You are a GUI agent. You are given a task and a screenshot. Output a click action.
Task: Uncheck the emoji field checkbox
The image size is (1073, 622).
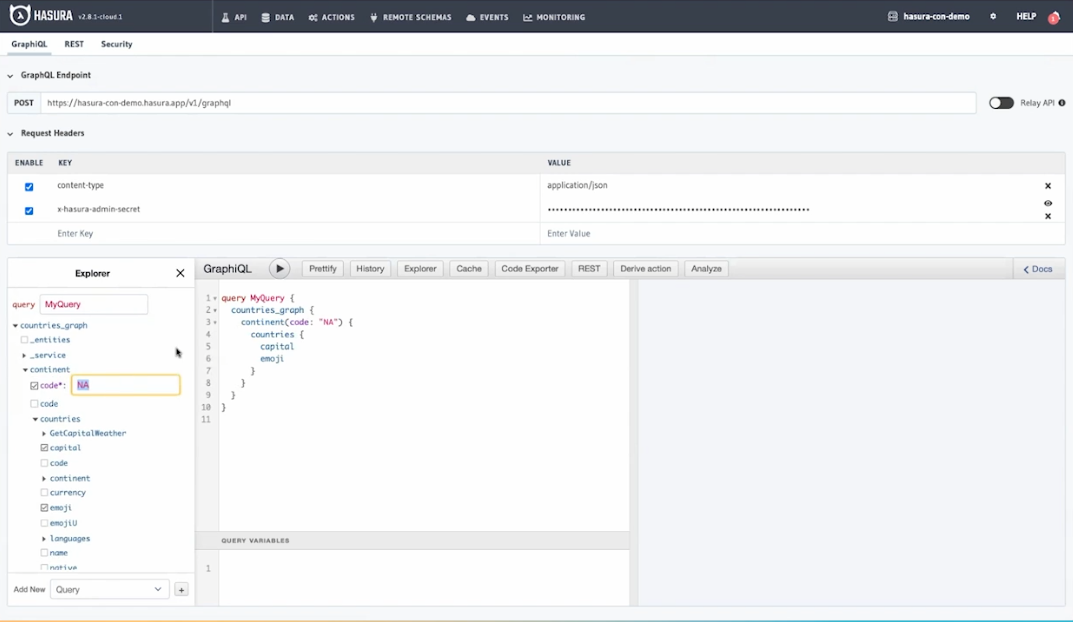45,508
